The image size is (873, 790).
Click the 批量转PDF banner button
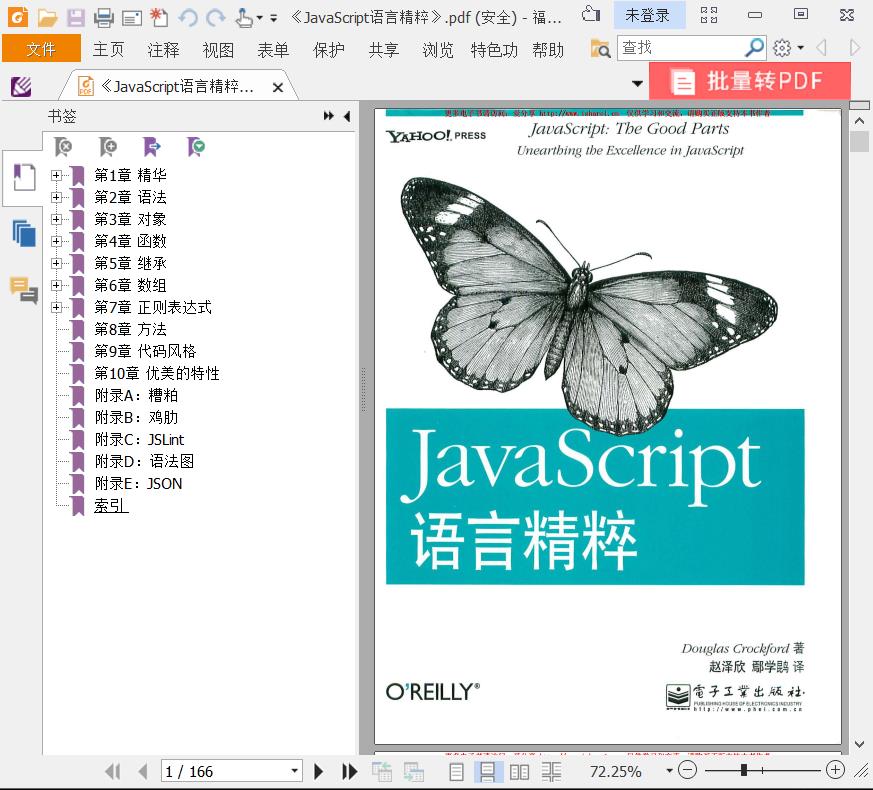pyautogui.click(x=749, y=81)
